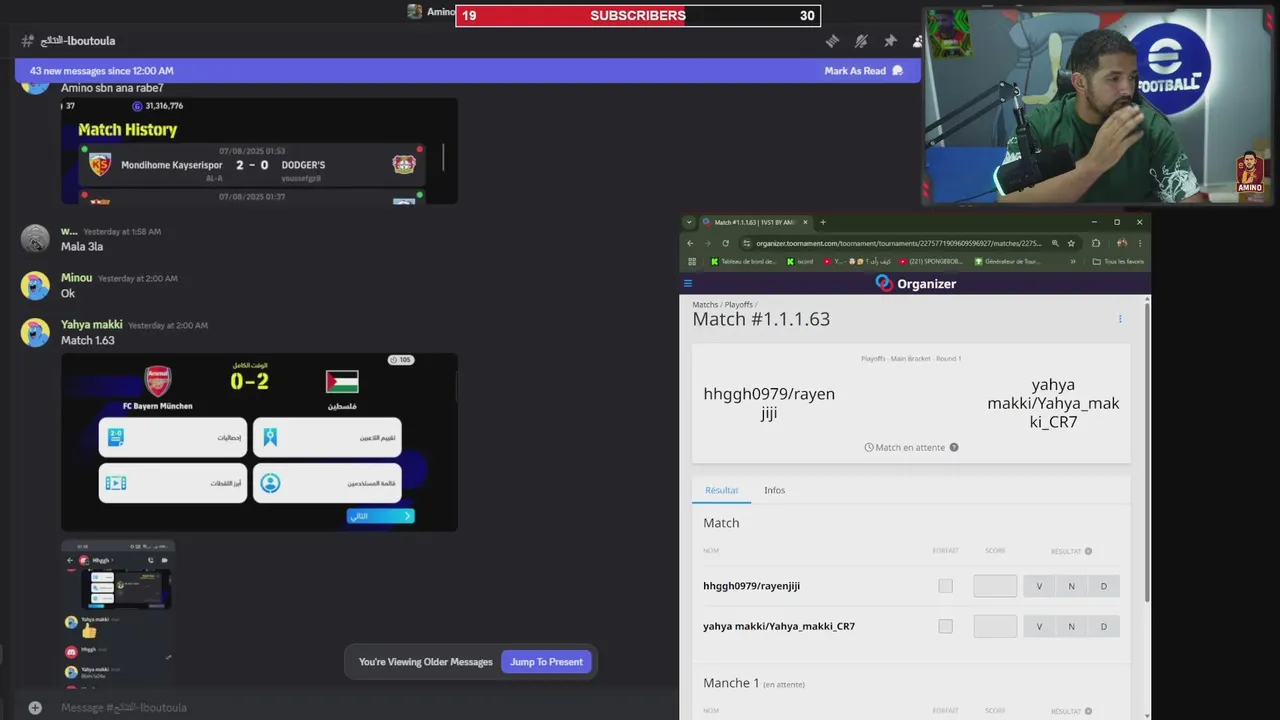Open pinned messages in Discord header

890,41
